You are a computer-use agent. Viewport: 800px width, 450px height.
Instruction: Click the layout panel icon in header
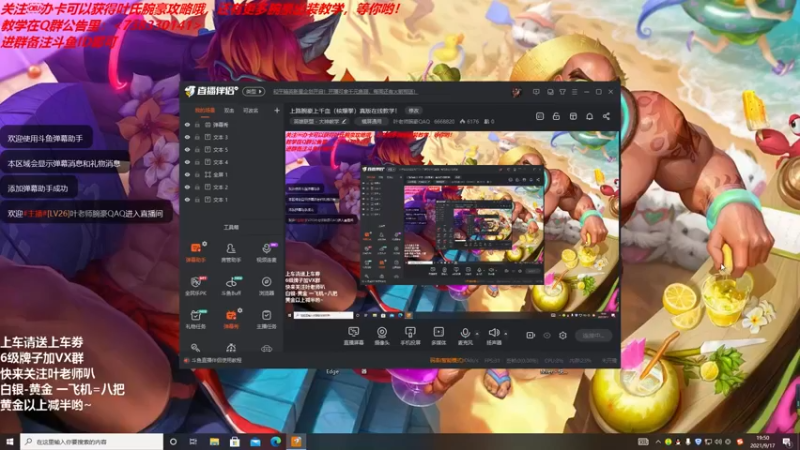coord(573,116)
